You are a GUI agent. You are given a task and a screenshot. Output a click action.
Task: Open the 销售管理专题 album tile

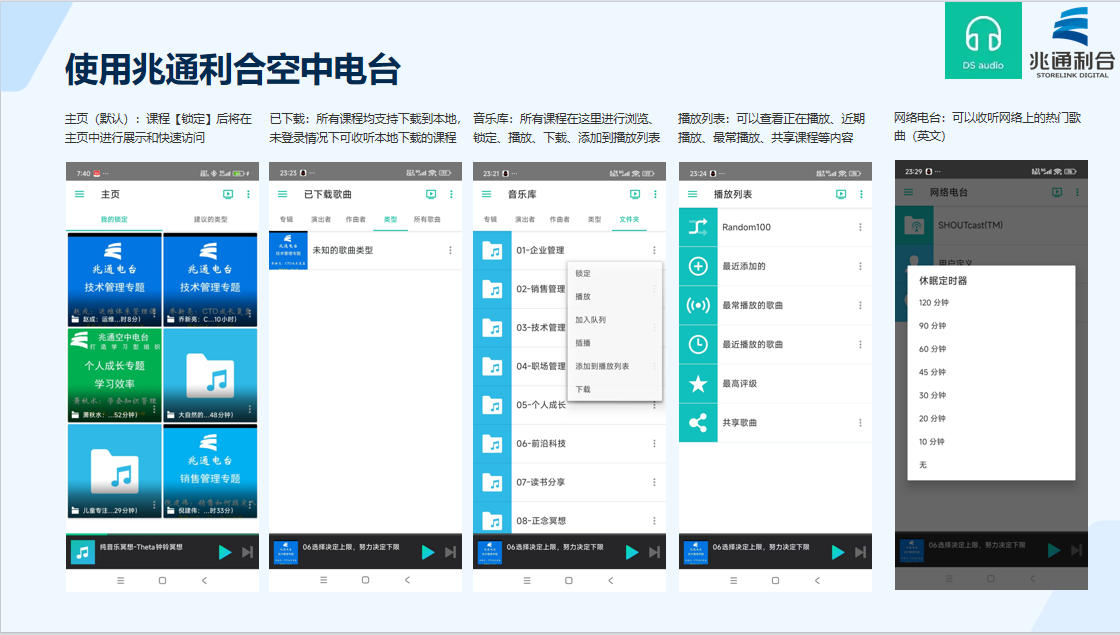point(210,471)
